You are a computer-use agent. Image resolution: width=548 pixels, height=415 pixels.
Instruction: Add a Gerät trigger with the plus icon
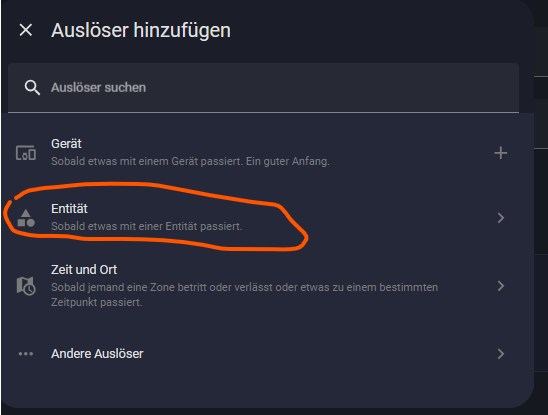click(x=500, y=153)
